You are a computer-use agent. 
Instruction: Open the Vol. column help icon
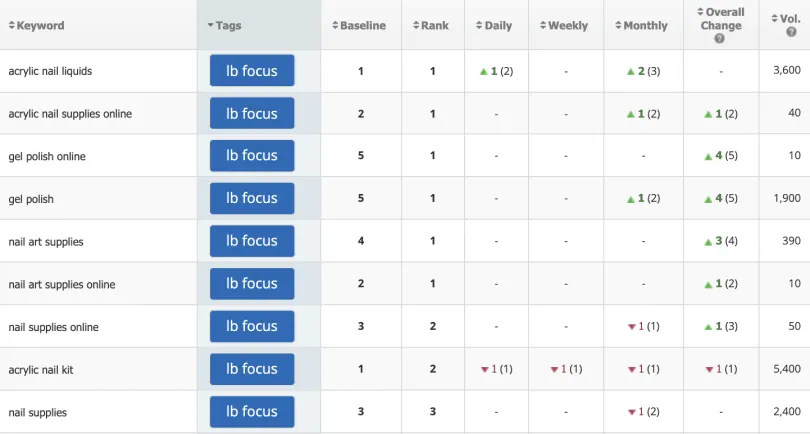coord(791,32)
